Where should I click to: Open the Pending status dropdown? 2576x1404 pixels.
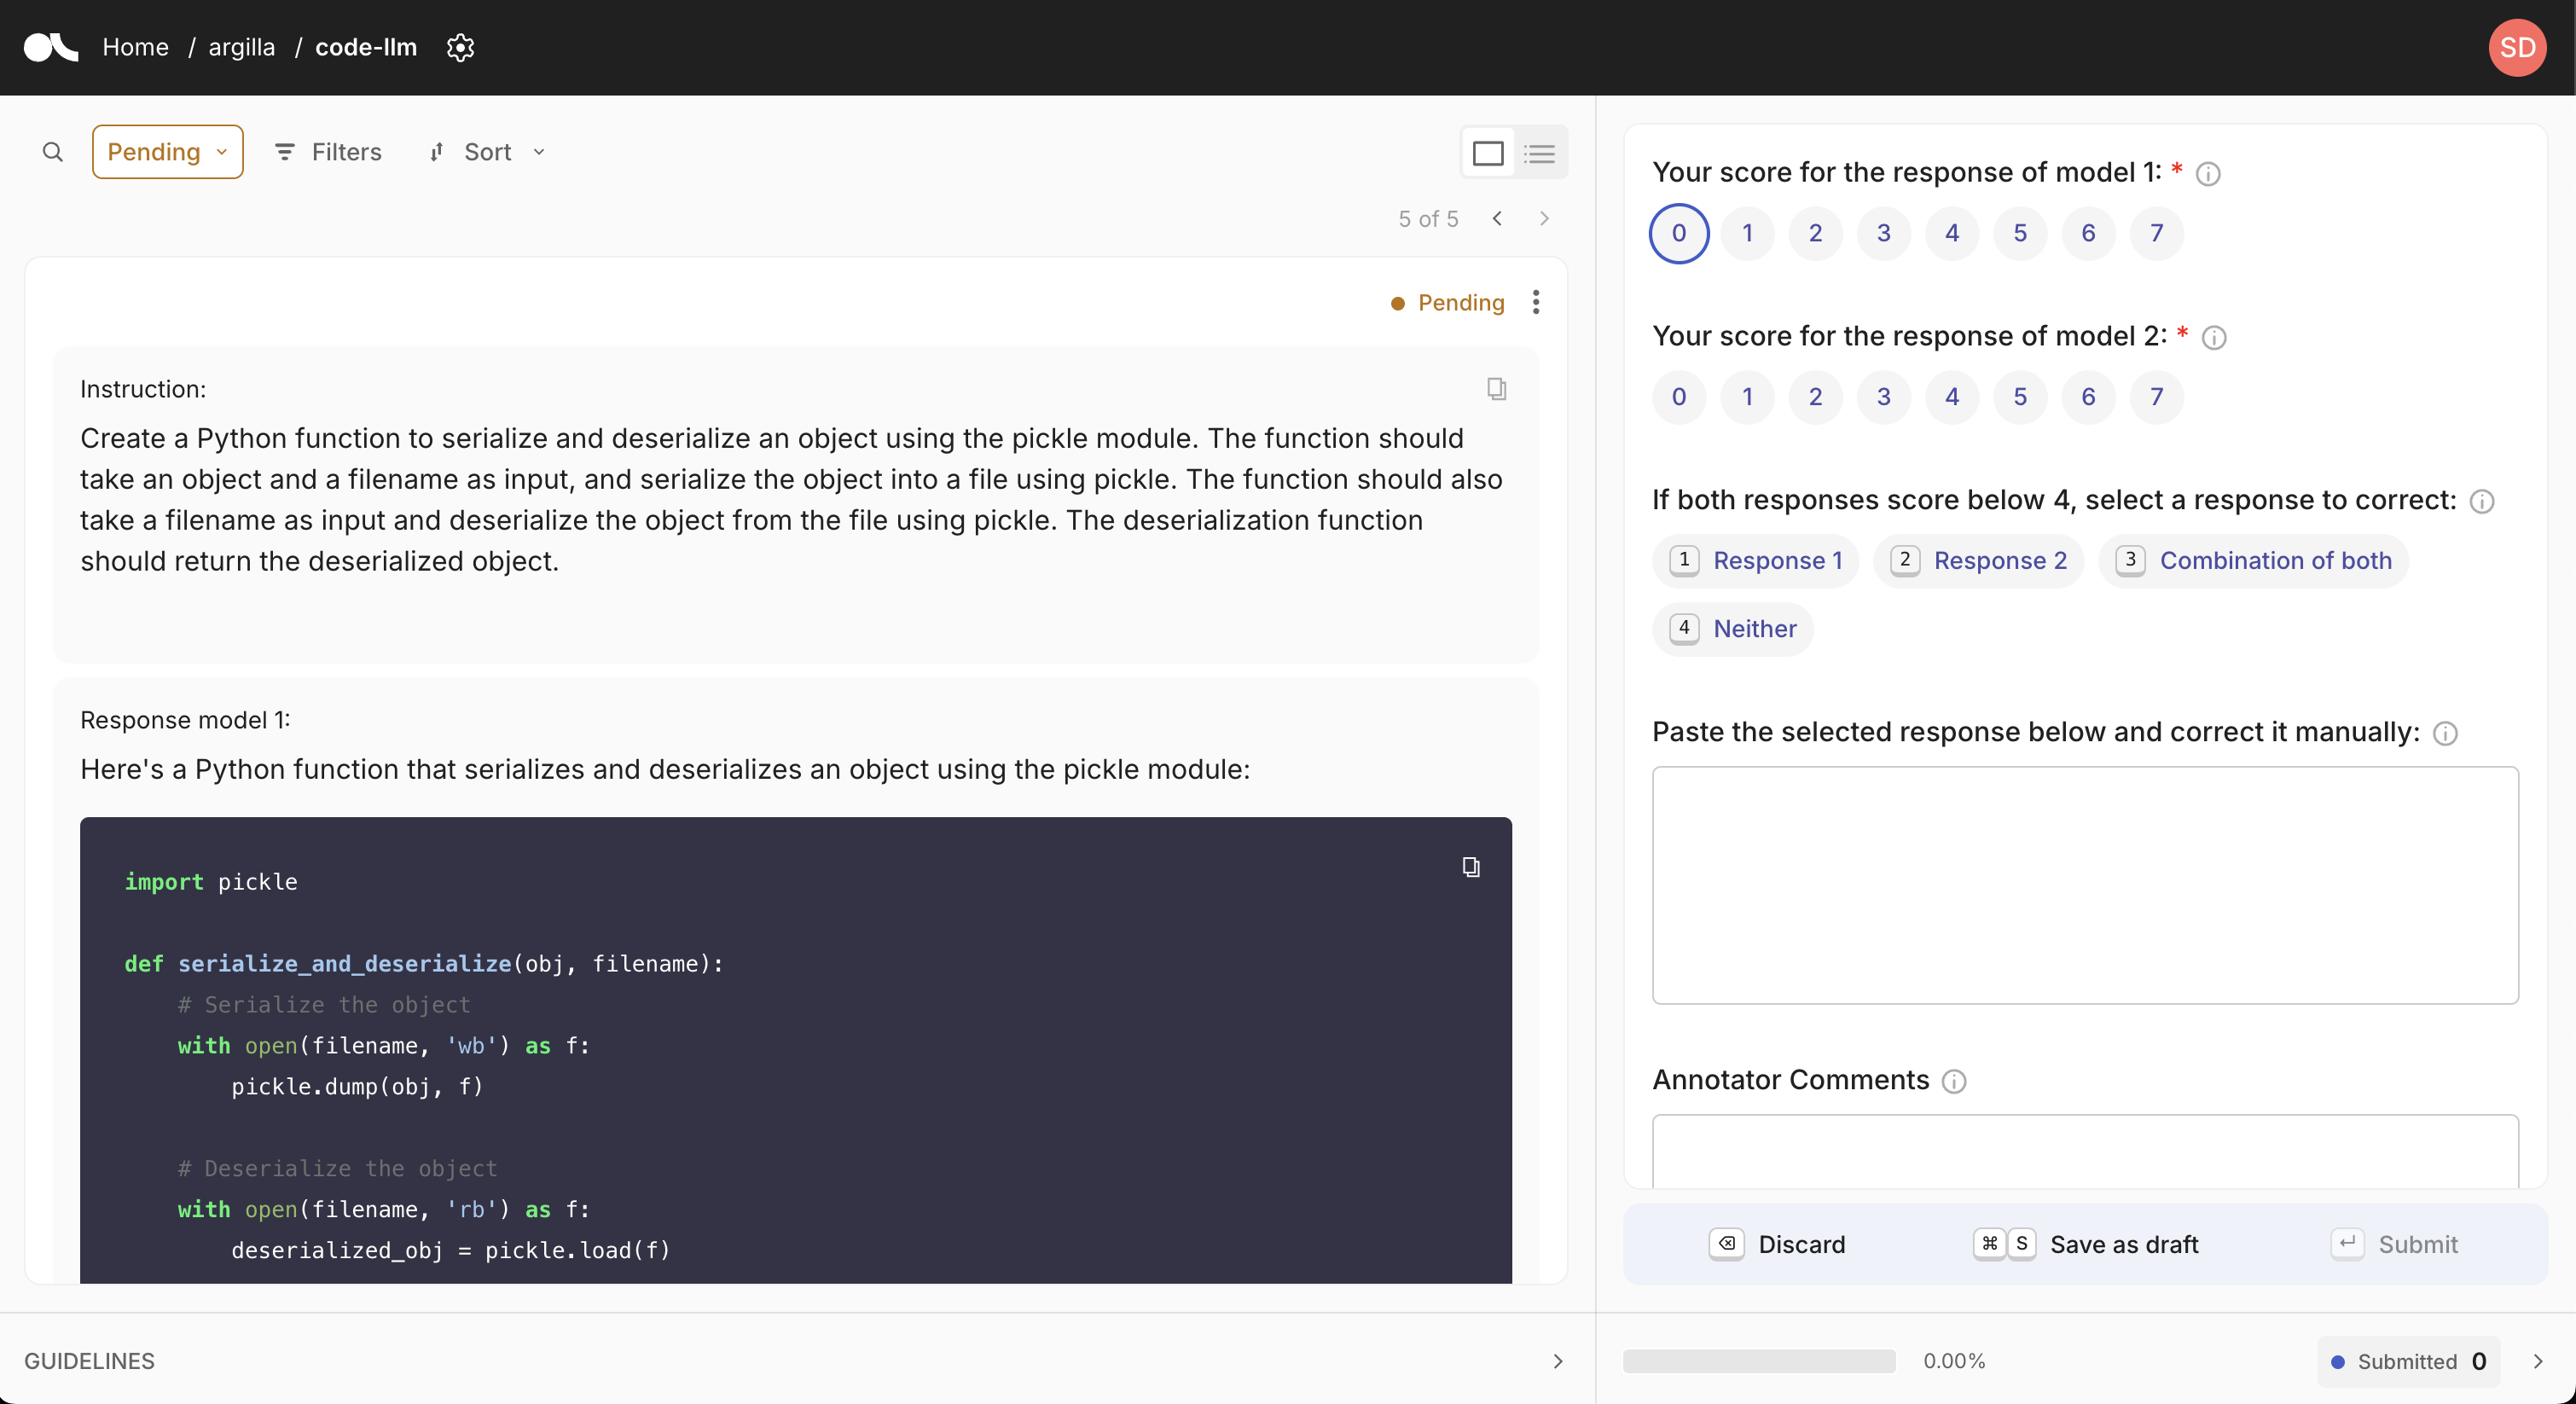point(168,150)
